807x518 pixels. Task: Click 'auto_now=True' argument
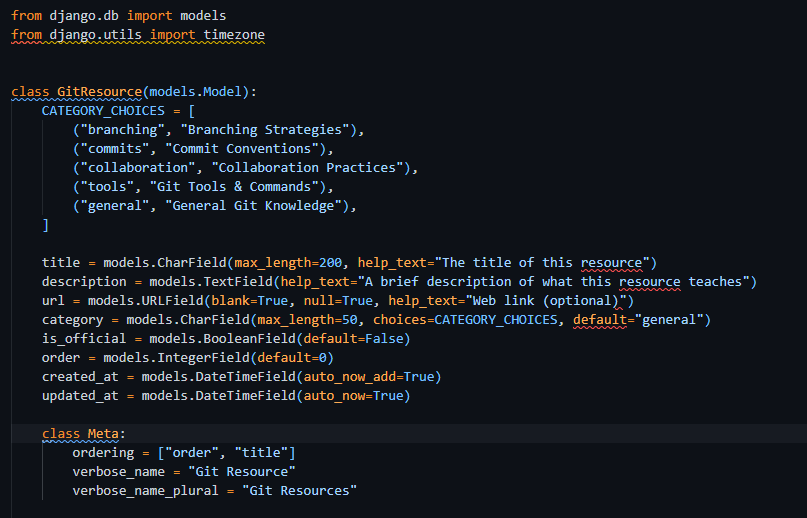tap(353, 396)
